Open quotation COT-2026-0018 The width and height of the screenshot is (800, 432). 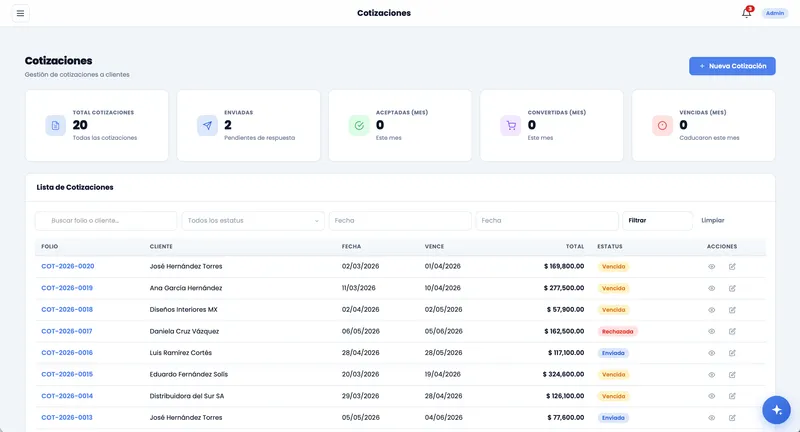pyautogui.click(x=67, y=310)
